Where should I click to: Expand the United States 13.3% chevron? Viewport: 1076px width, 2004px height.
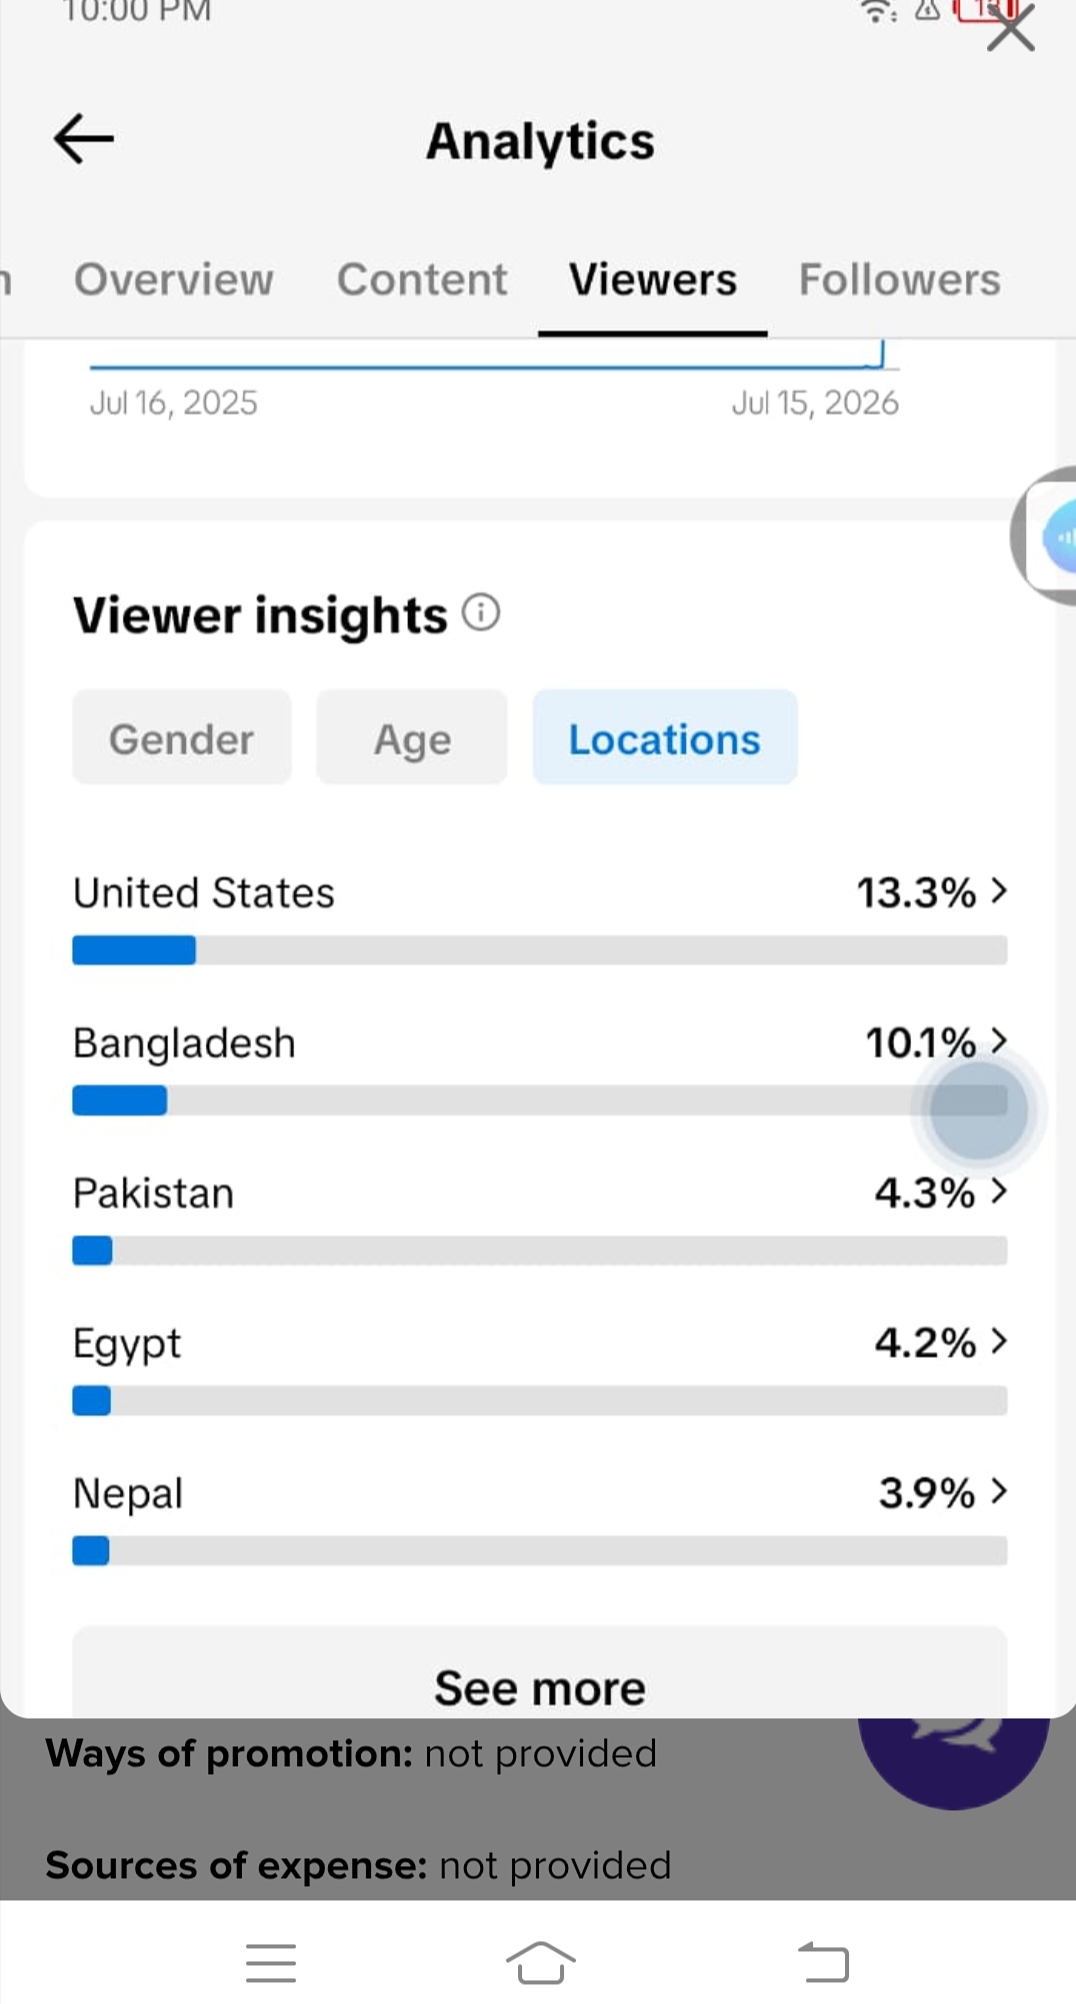click(998, 891)
